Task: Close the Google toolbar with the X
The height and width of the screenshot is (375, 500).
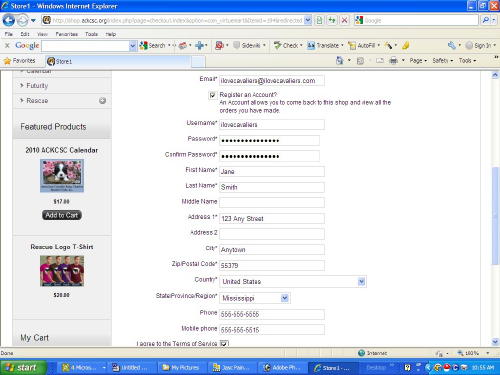Action: [7, 45]
